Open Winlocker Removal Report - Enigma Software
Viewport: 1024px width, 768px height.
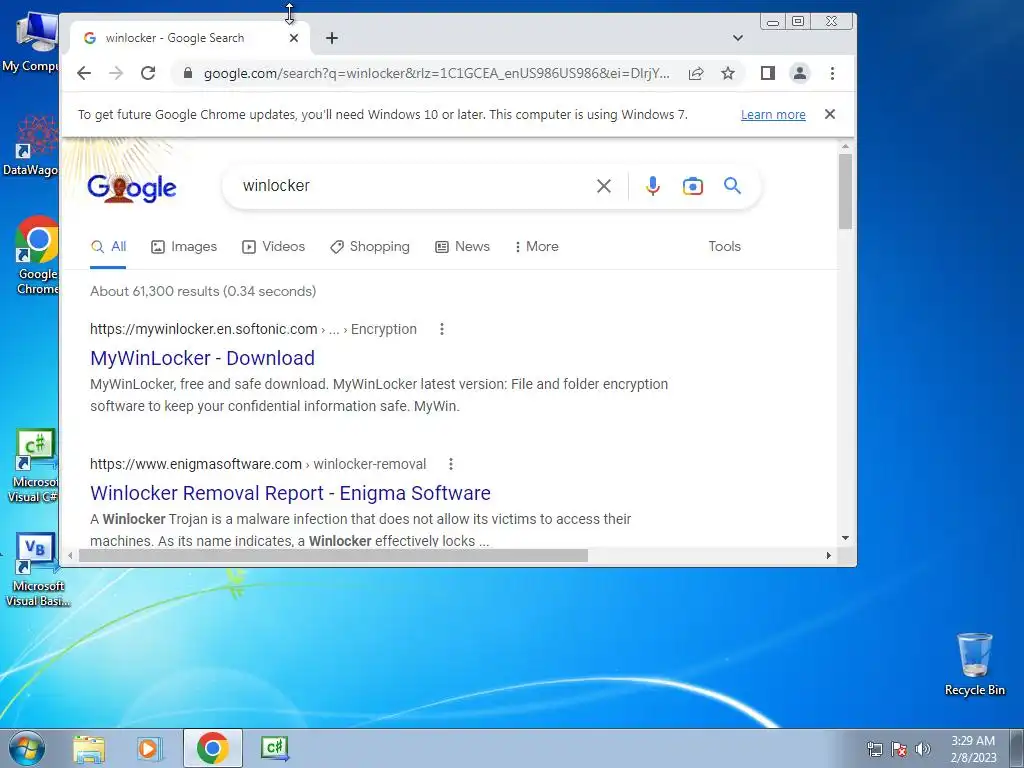[x=291, y=493]
